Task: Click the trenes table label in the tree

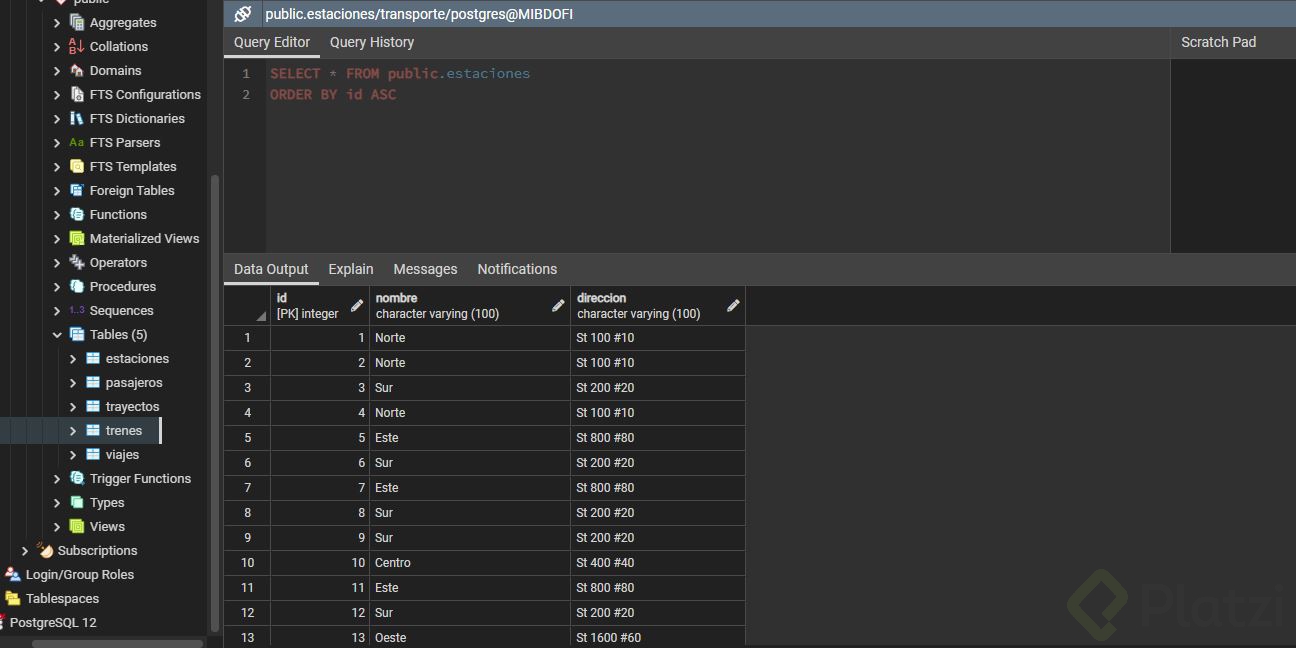Action: pyautogui.click(x=124, y=430)
